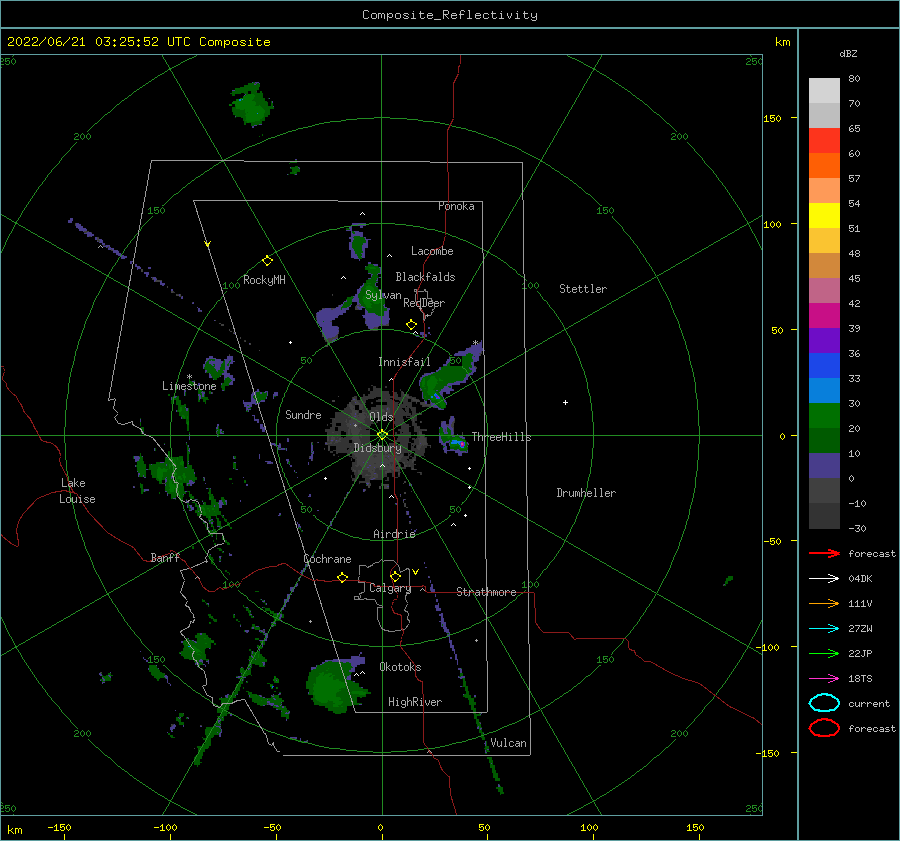900x841 pixels.
Task: Select the red 'forecast' ellipse icon
Action: (824, 728)
